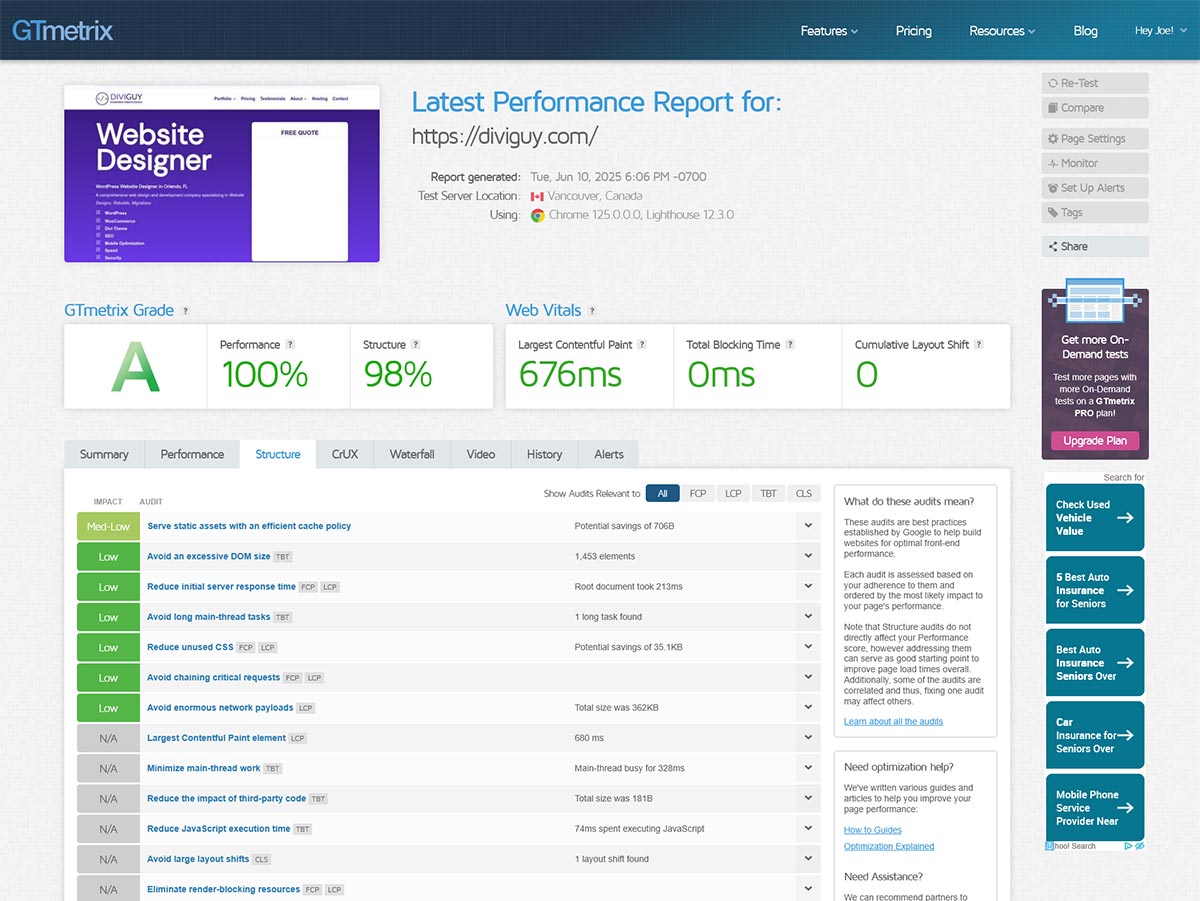This screenshot has width=1200, height=901.
Task: Open help icon beside GTmetrix Grade heading
Action: (x=186, y=311)
